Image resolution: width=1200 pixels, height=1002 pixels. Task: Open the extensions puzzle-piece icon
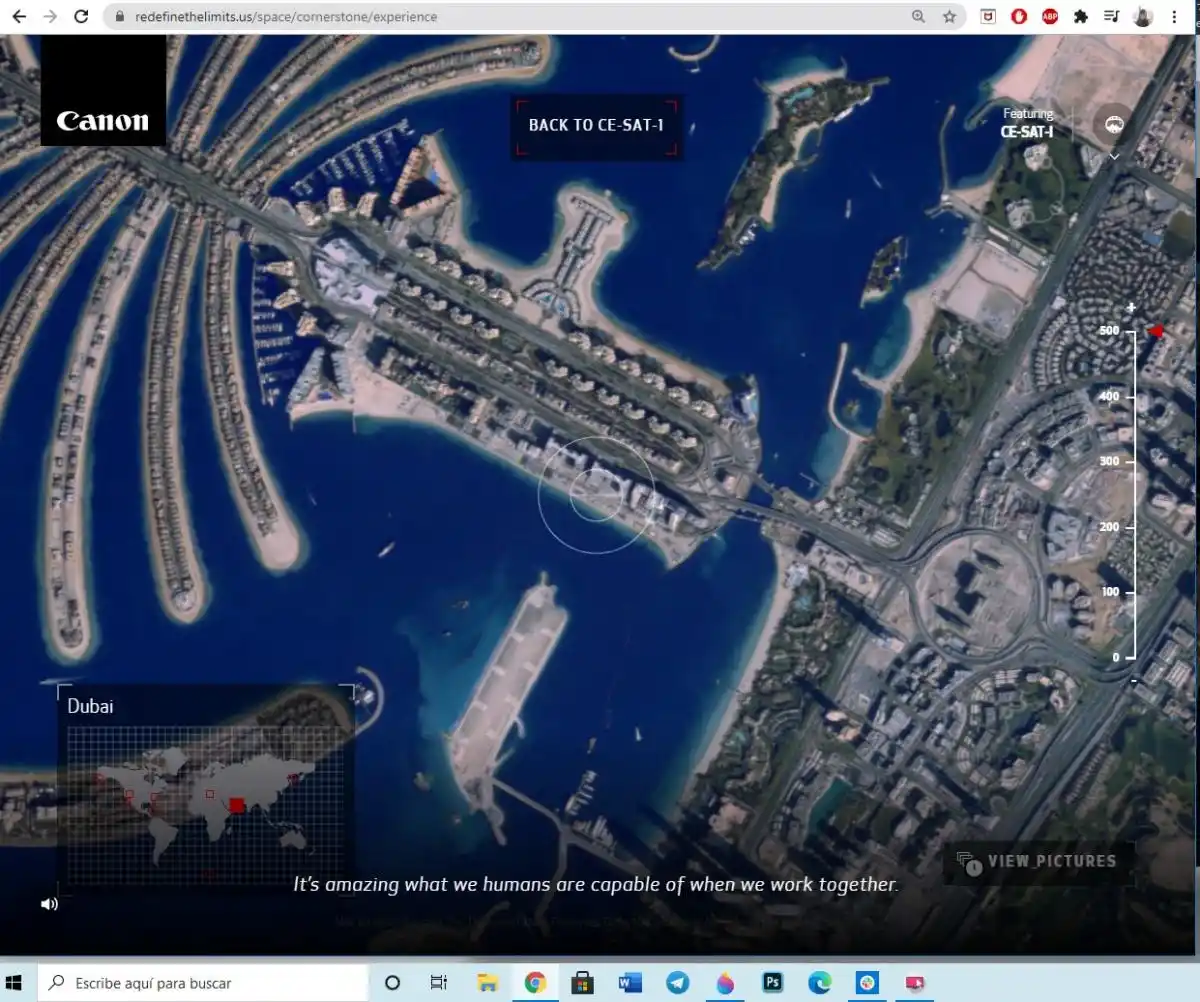pyautogui.click(x=1081, y=17)
